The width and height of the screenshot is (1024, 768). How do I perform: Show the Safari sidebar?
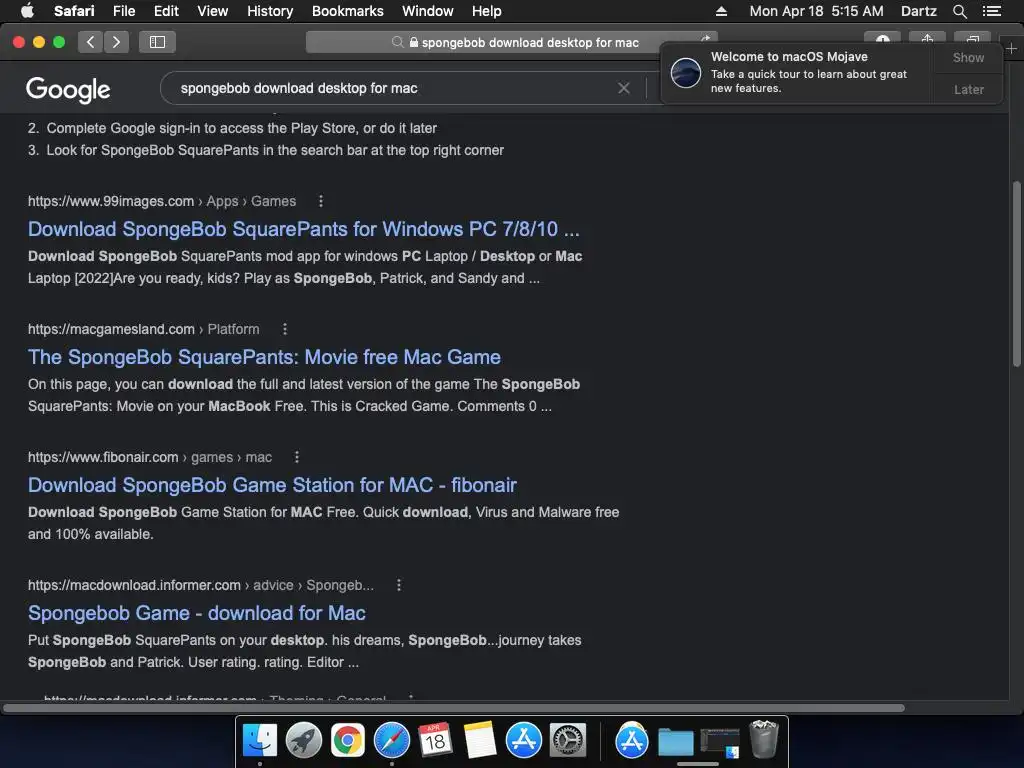click(x=157, y=42)
